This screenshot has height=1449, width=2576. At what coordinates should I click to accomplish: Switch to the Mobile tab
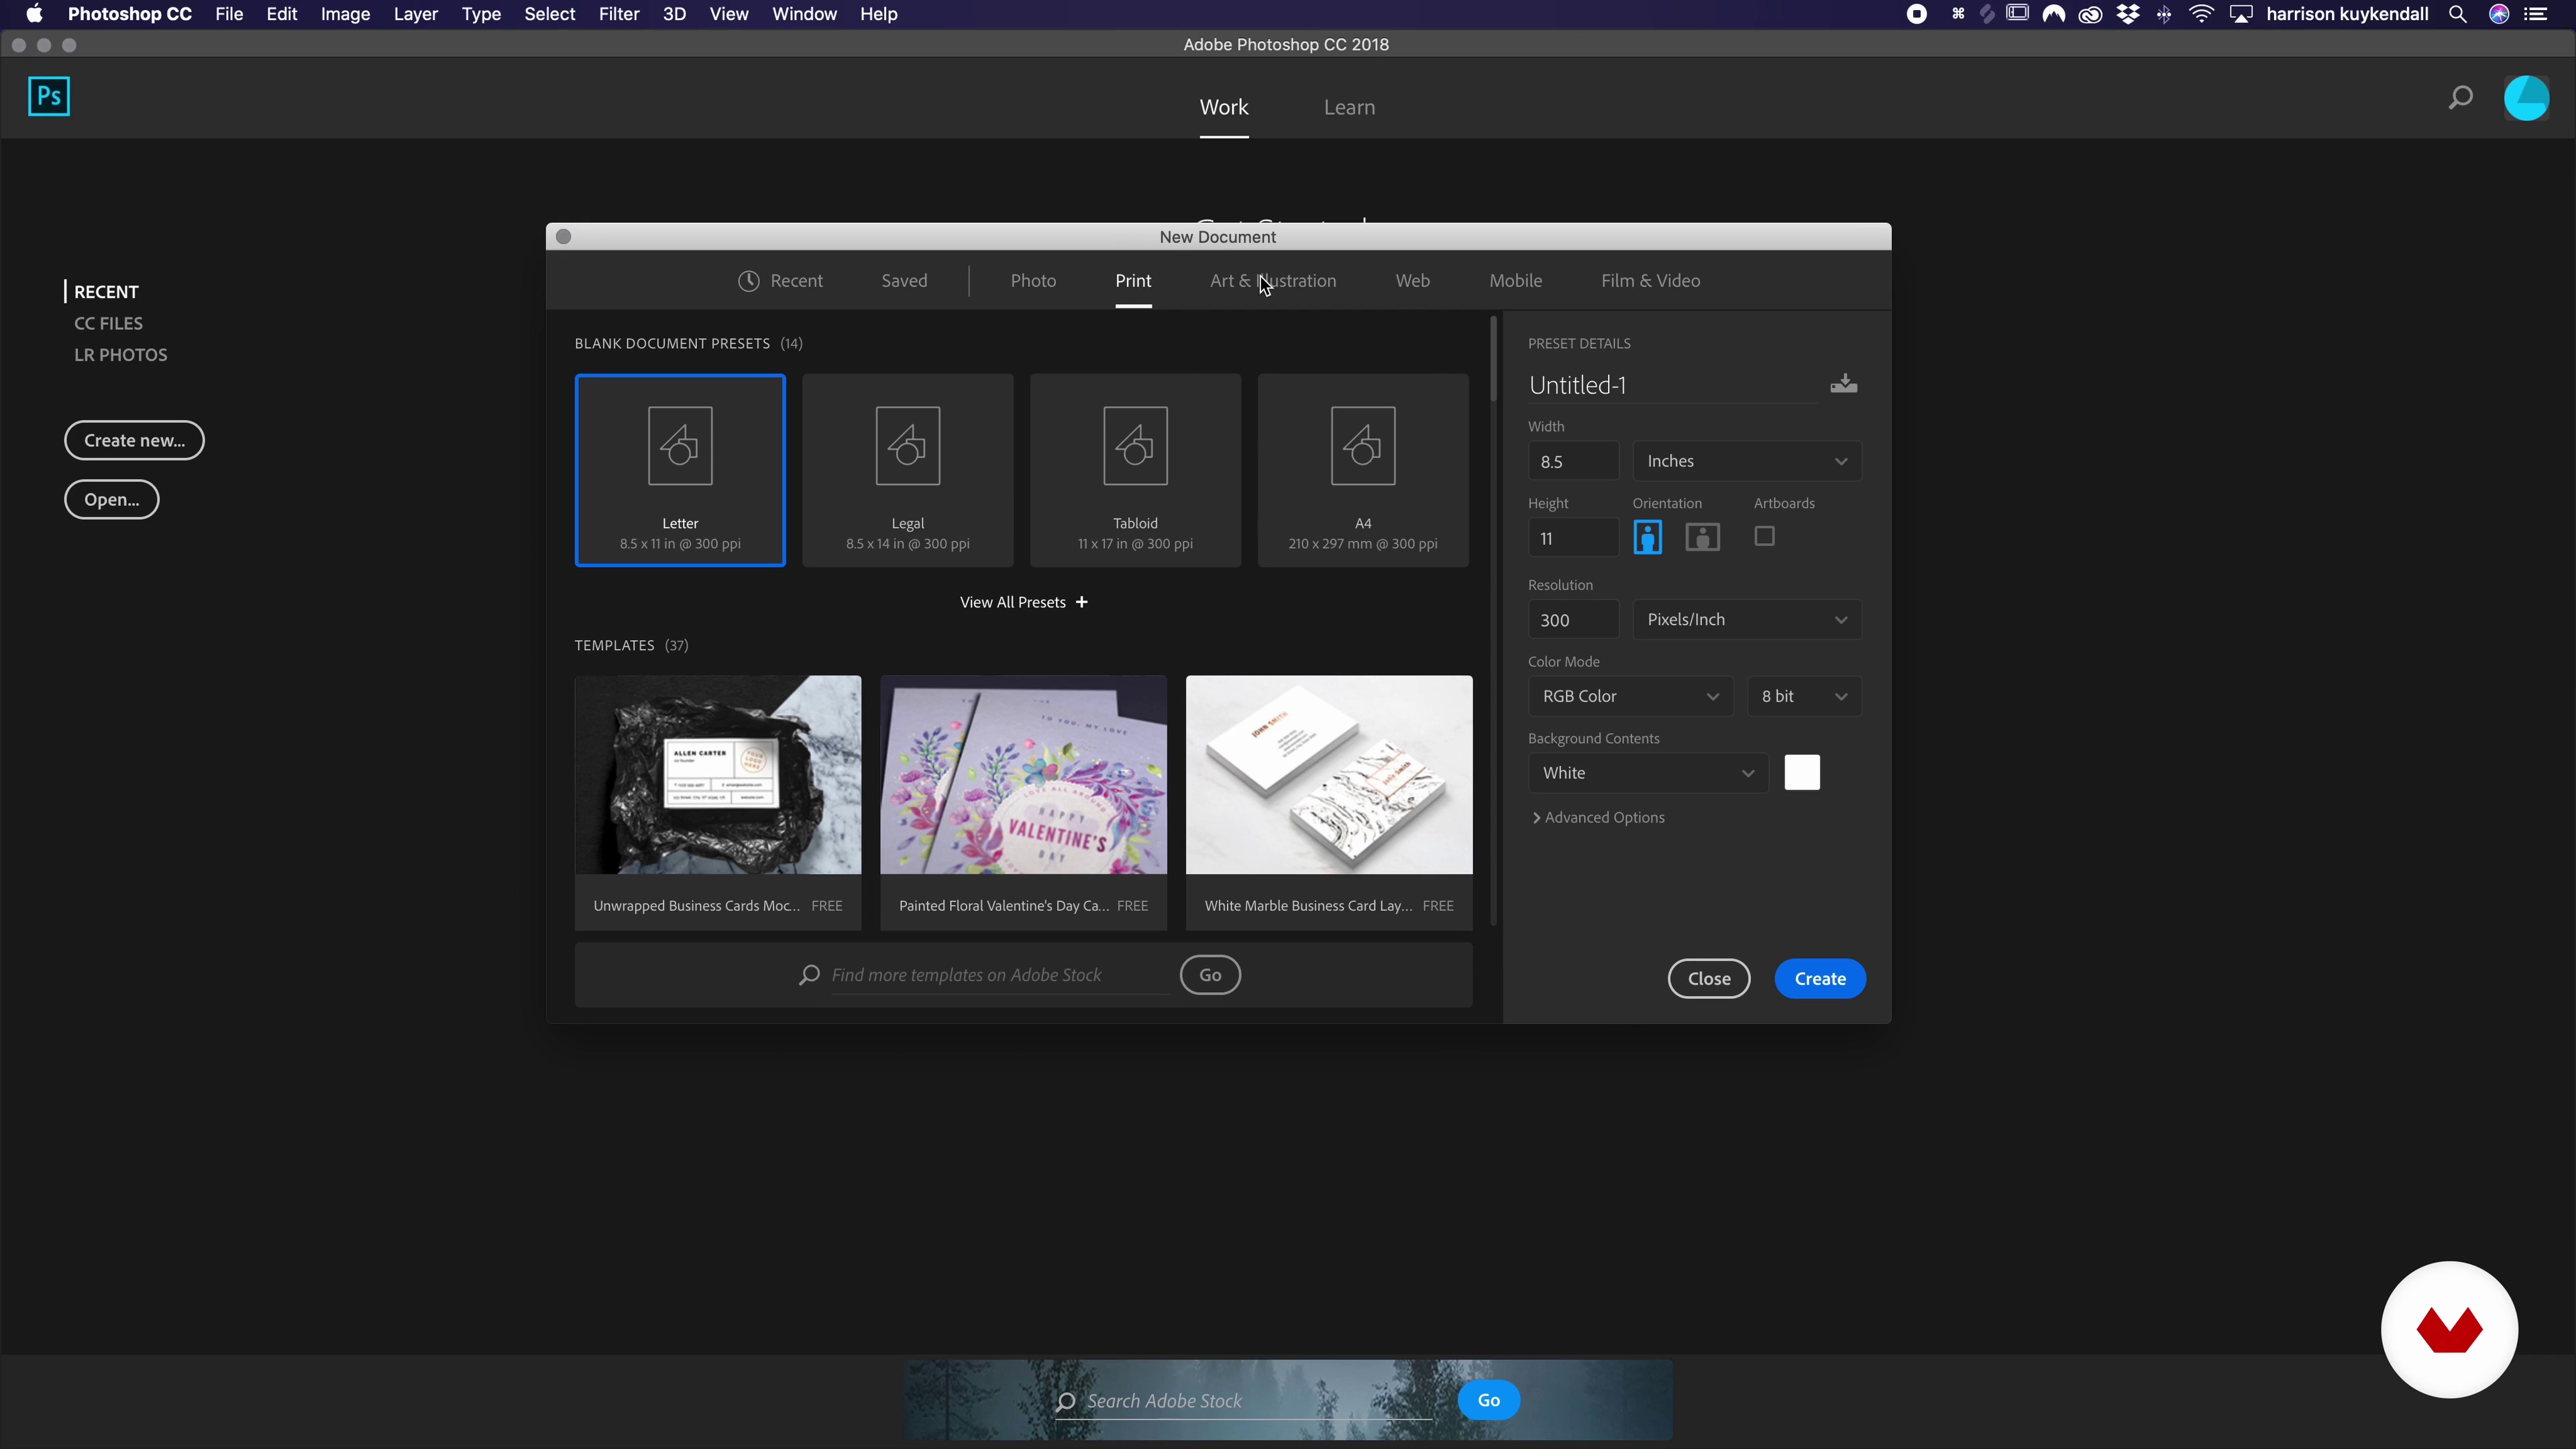1515,281
